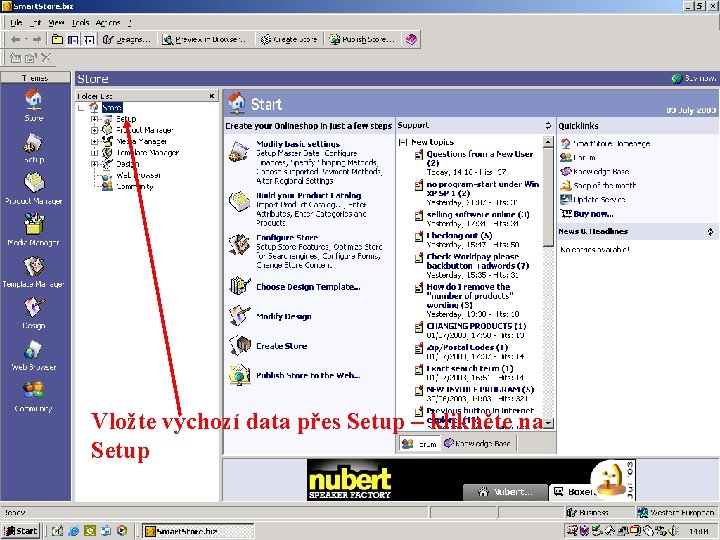Switch to the Forum tab below Support

click(x=419, y=444)
